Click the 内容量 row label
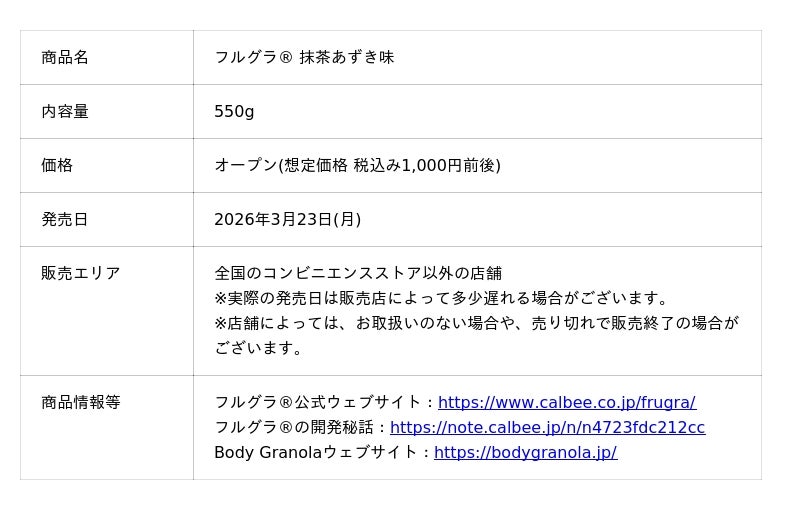Viewport: 800px width, 510px height. [x=65, y=111]
